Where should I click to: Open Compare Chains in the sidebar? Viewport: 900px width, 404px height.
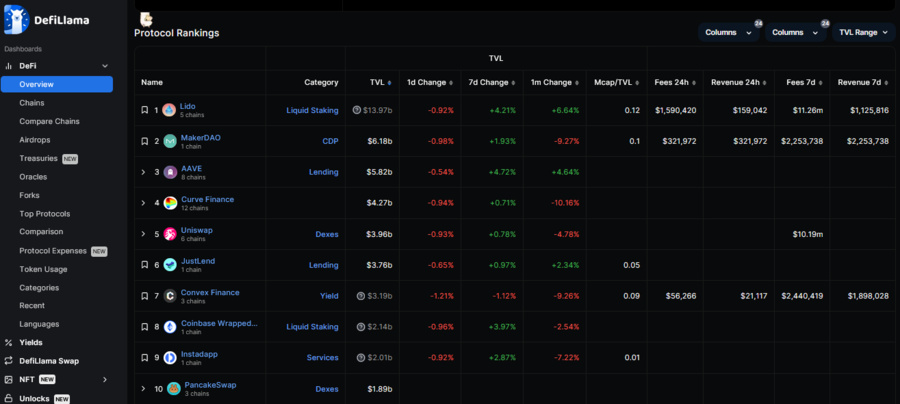coord(49,122)
